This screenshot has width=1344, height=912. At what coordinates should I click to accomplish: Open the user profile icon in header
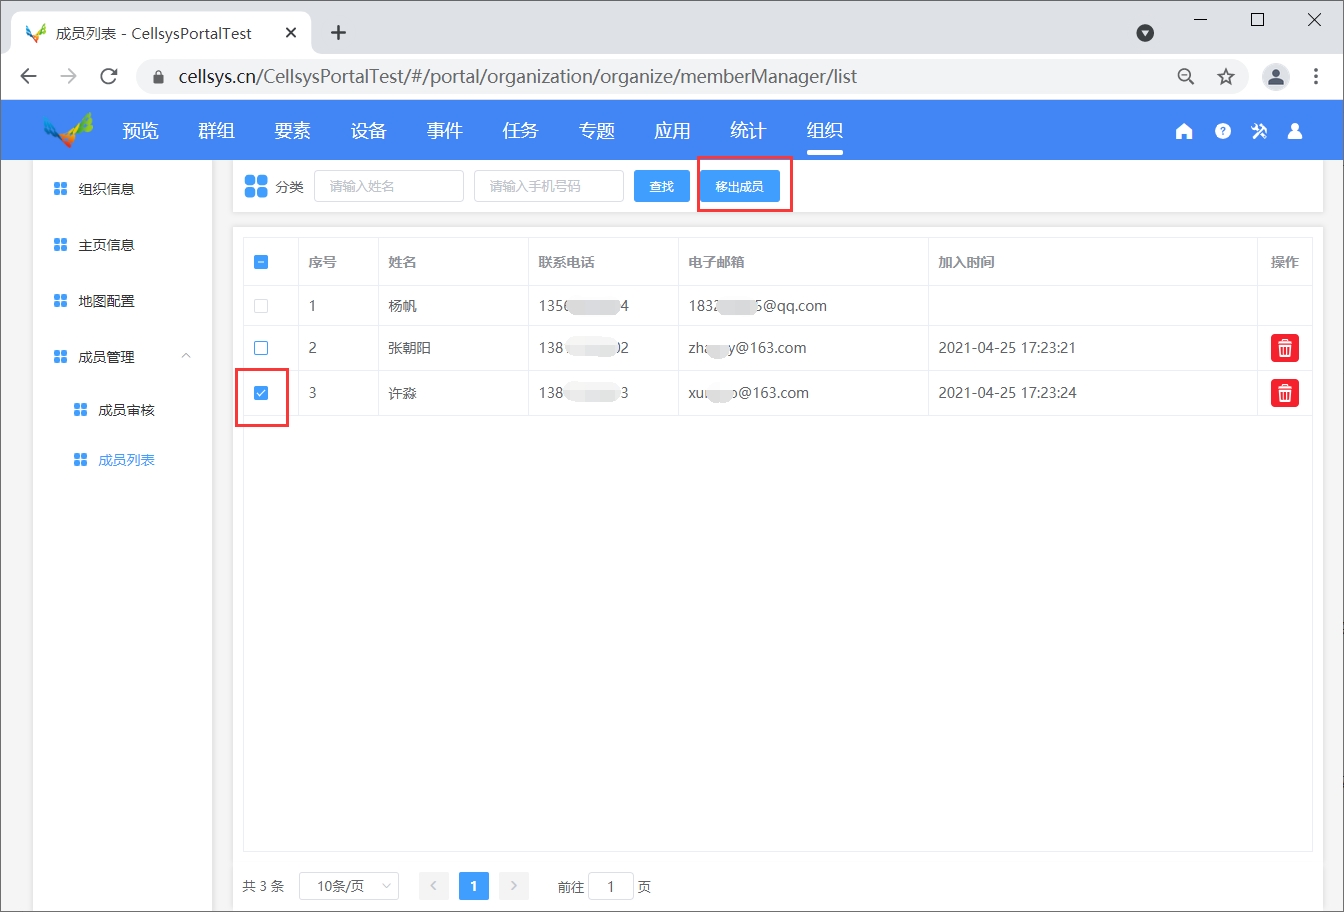coord(1295,131)
